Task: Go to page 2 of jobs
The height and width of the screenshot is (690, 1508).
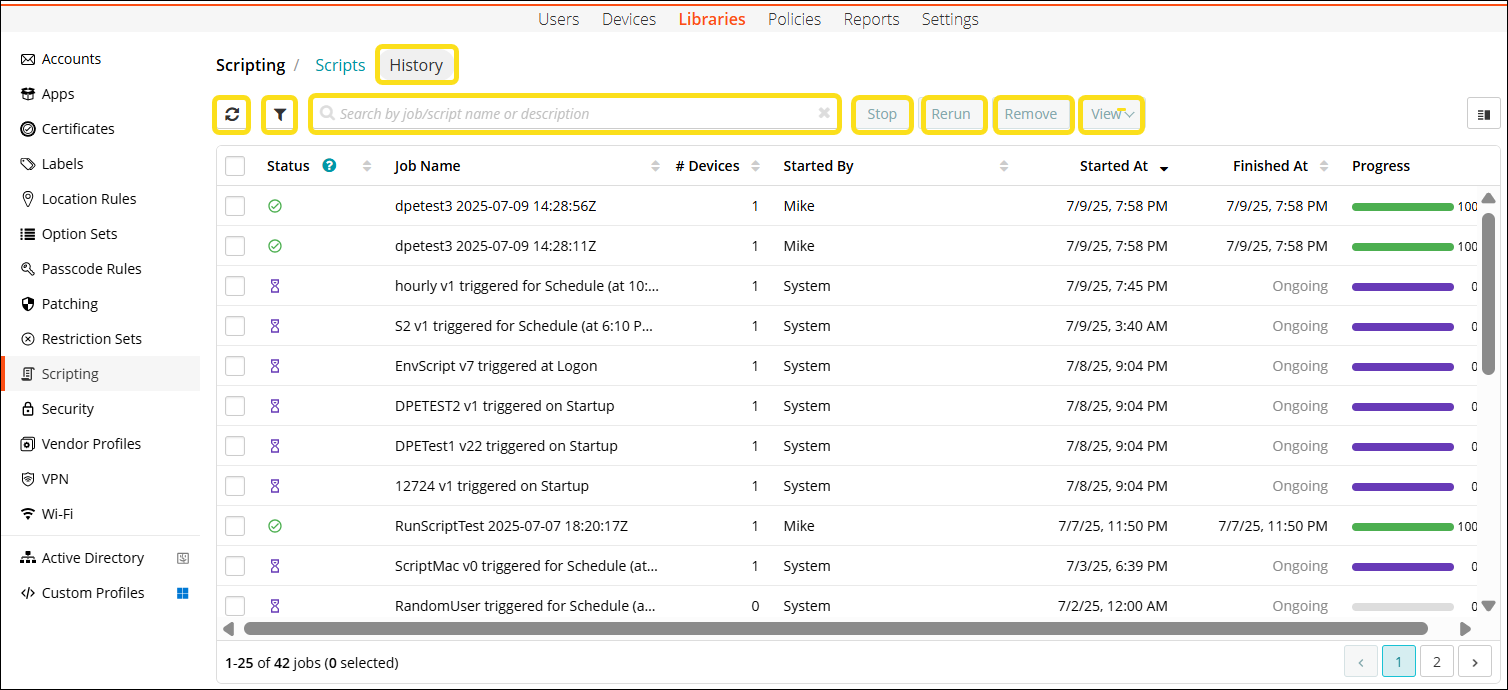Action: (1437, 661)
